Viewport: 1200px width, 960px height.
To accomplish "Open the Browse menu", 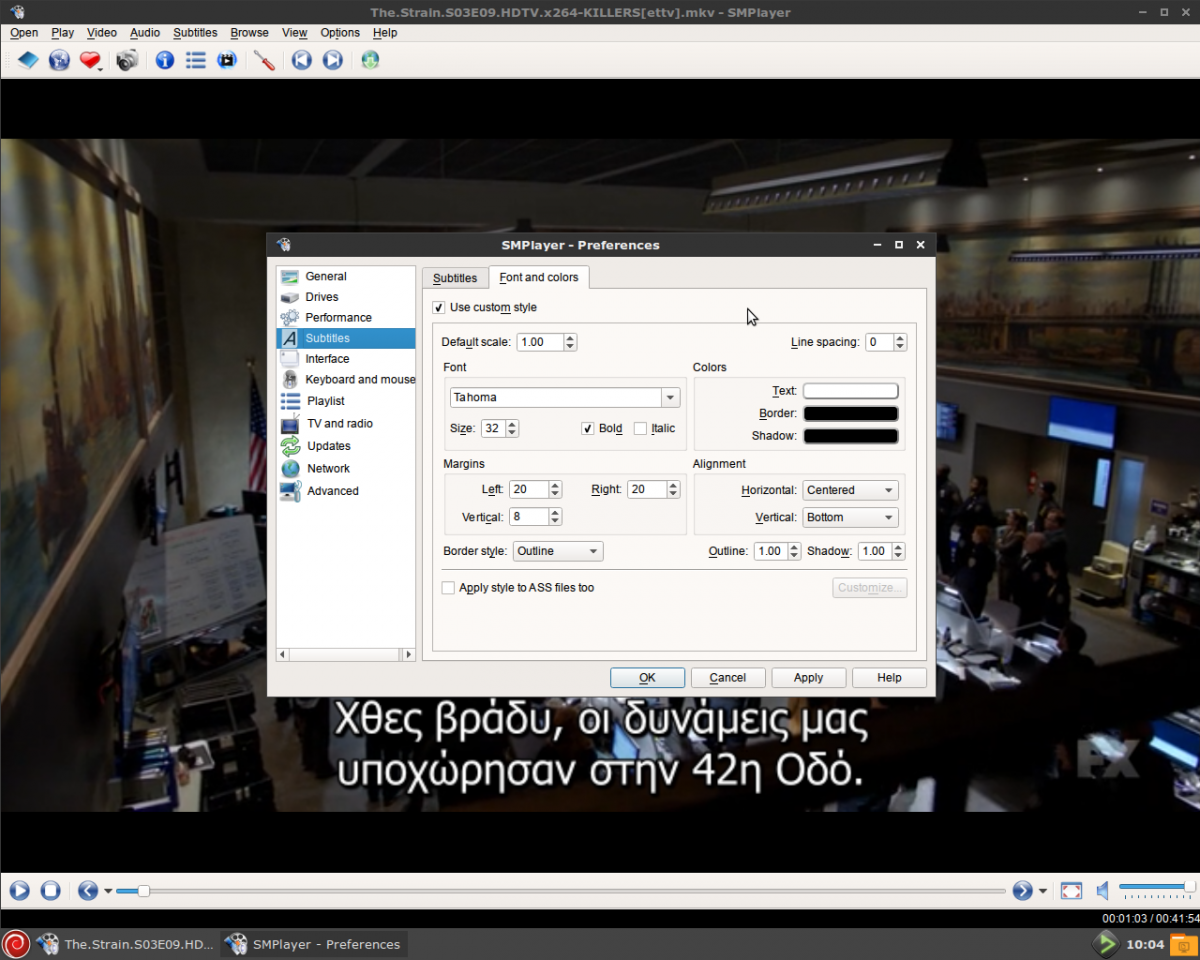I will click(x=250, y=33).
